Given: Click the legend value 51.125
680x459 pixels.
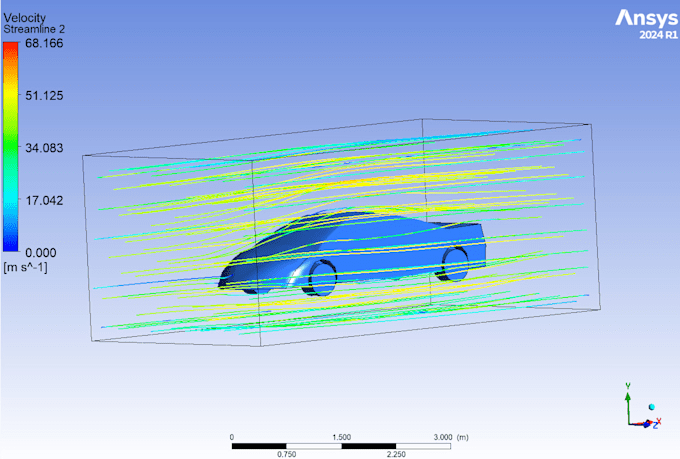Looking at the screenshot, I should [44, 95].
